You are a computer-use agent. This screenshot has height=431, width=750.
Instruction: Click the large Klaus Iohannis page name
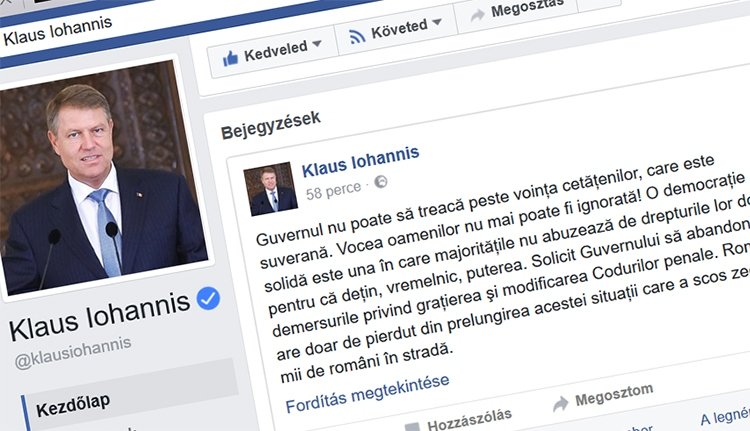[x=99, y=316]
